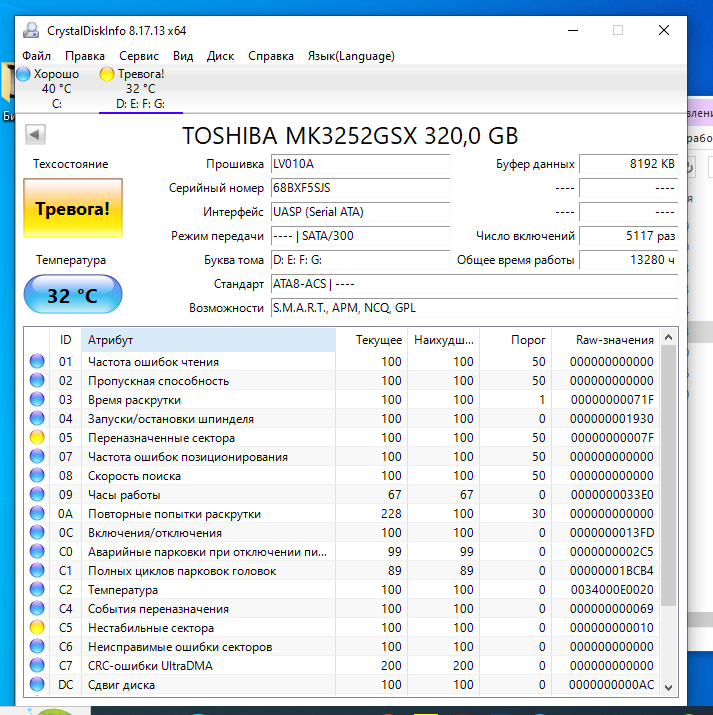Click status circle for attribute C6
This screenshot has width=713, height=715.
coord(37,646)
